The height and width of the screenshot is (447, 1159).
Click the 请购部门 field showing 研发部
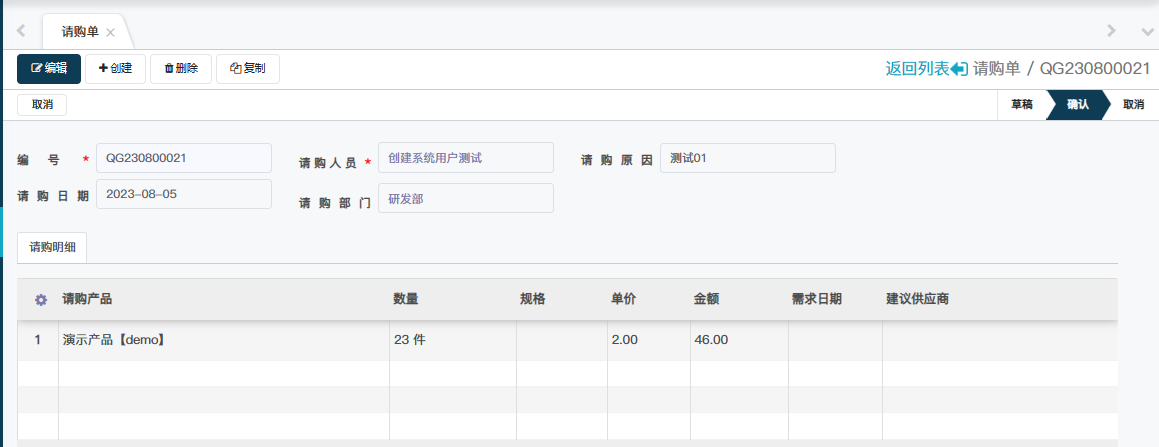coord(465,198)
